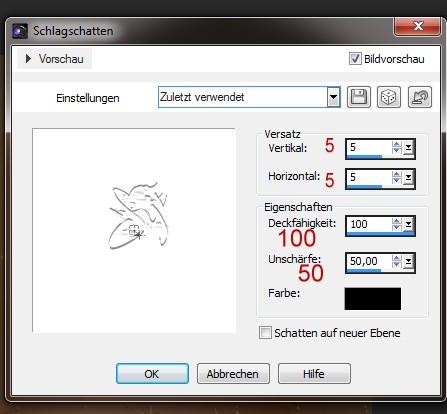This screenshot has width=447, height=414.
Task: Open the Unschärfe slider dropdown
Action: point(408,262)
